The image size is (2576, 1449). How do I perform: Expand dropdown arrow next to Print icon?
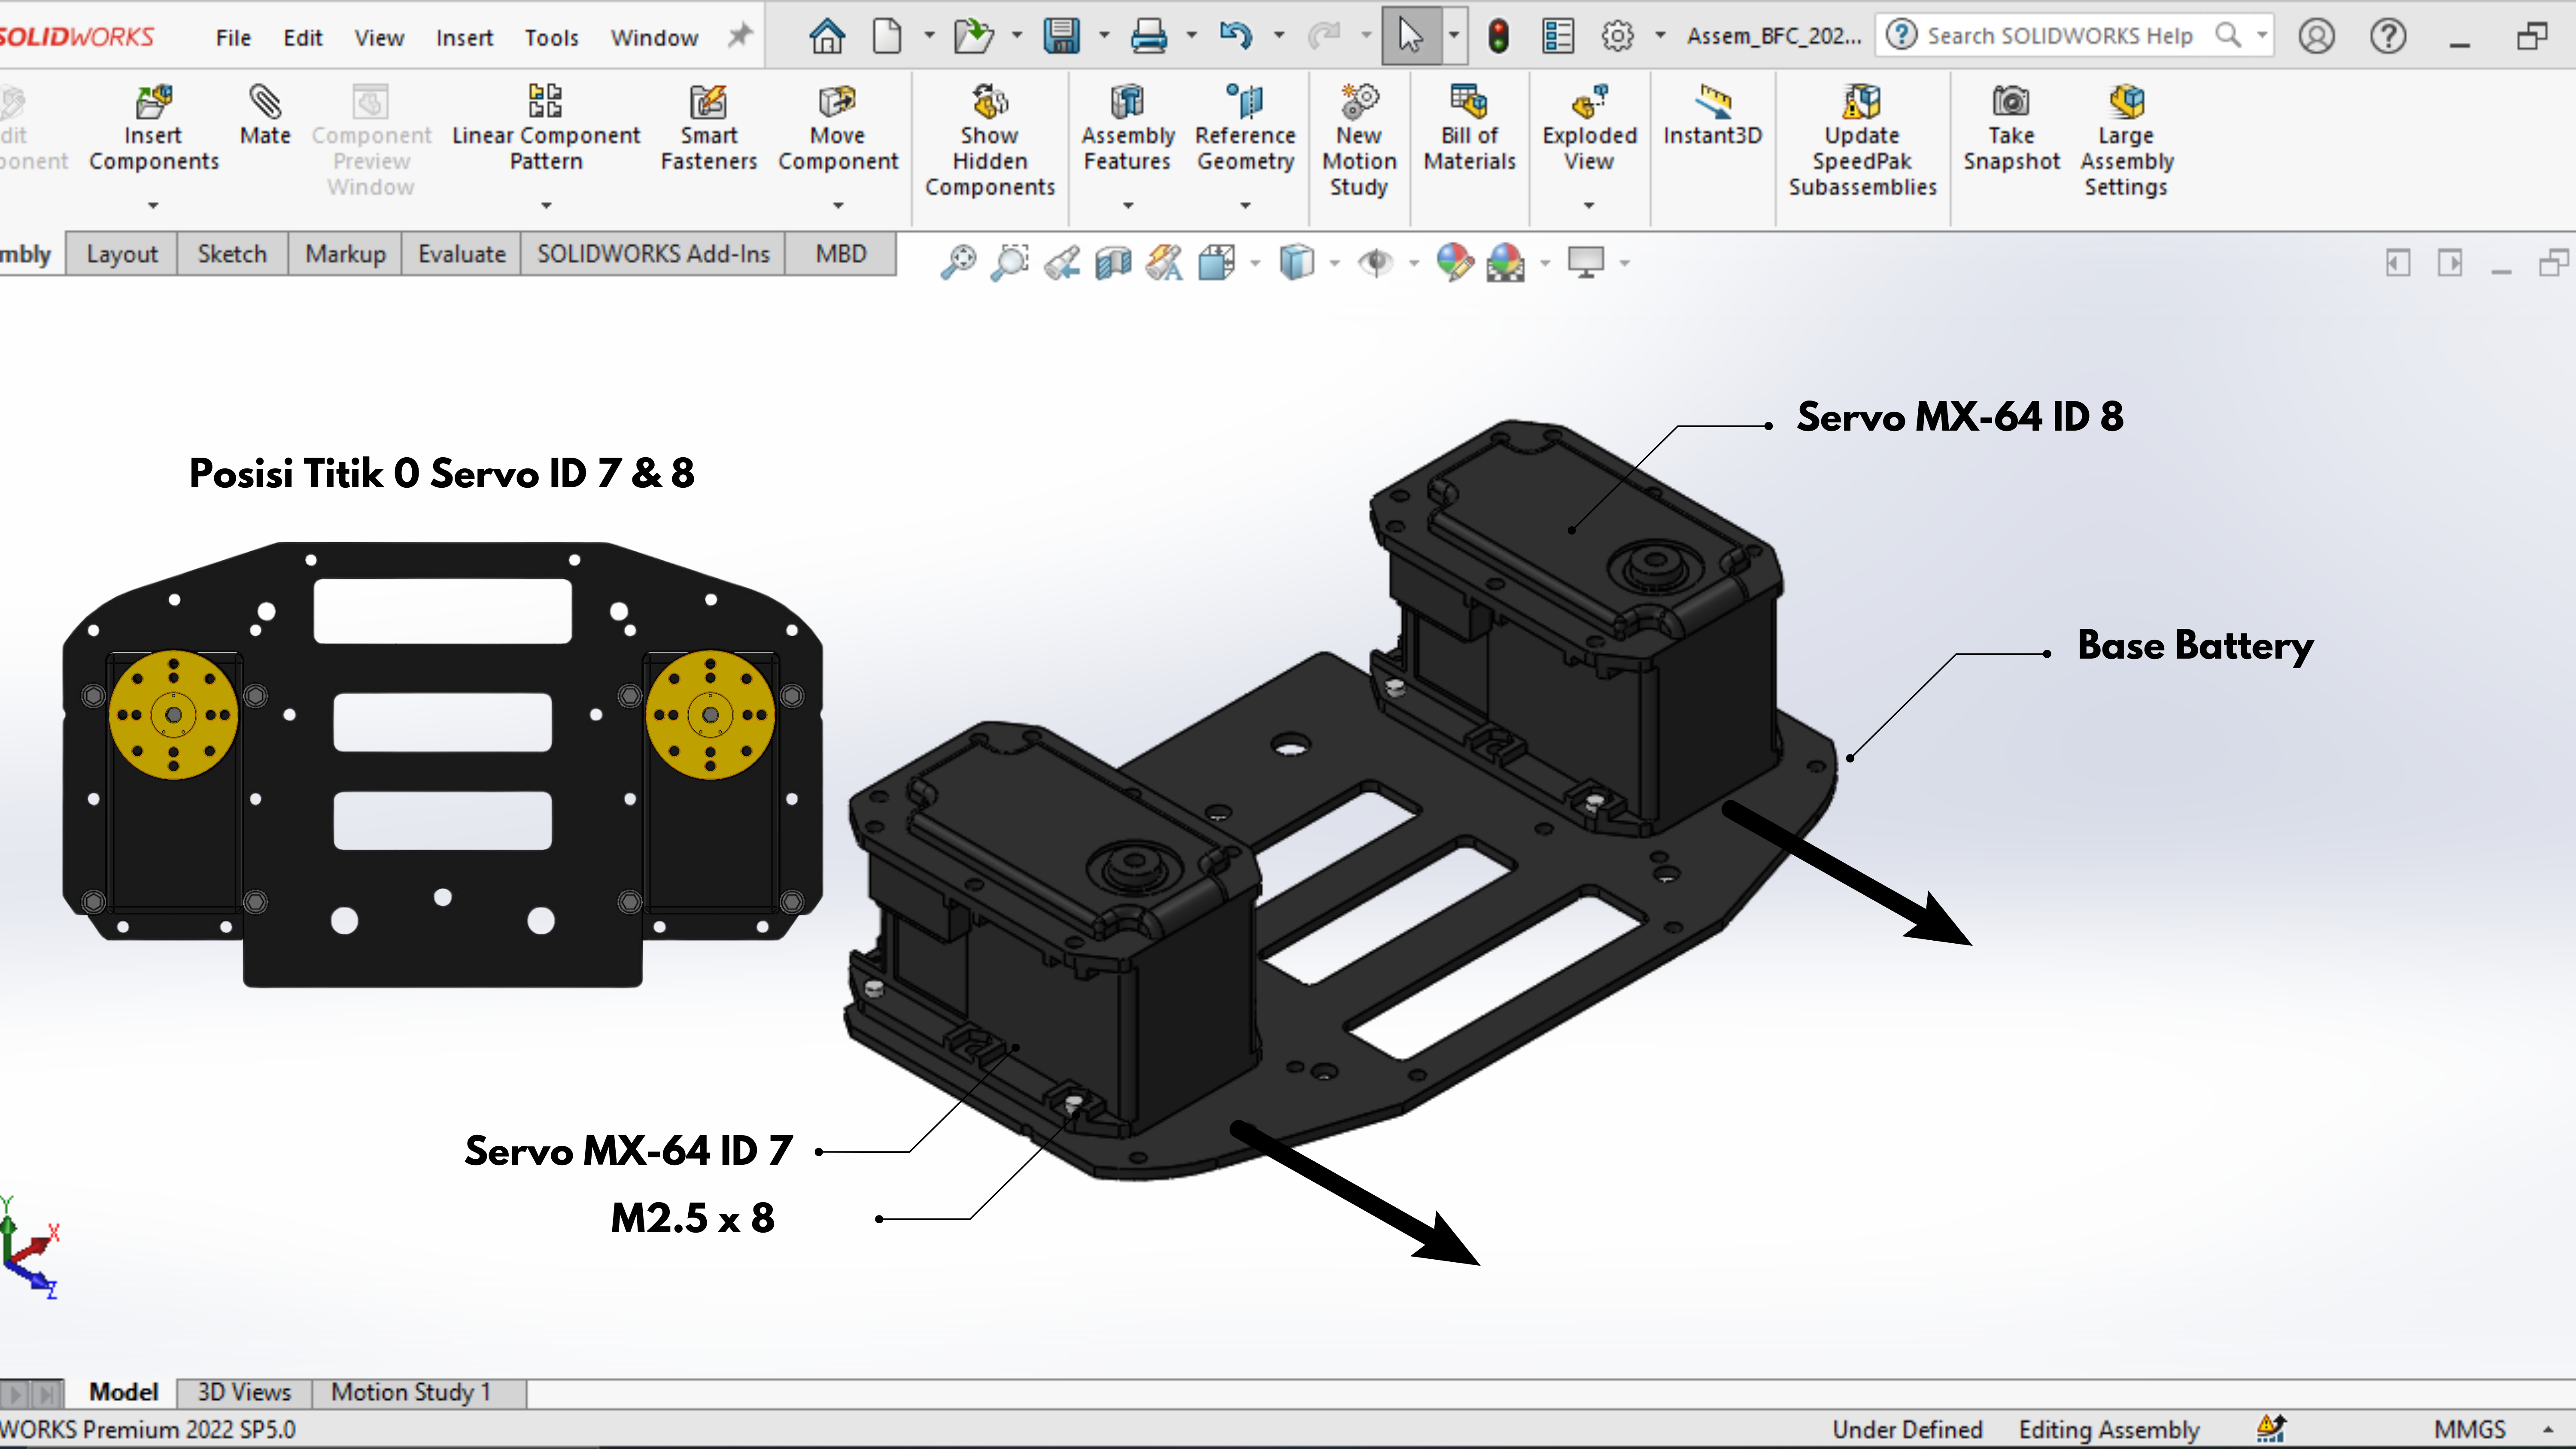coord(1191,36)
